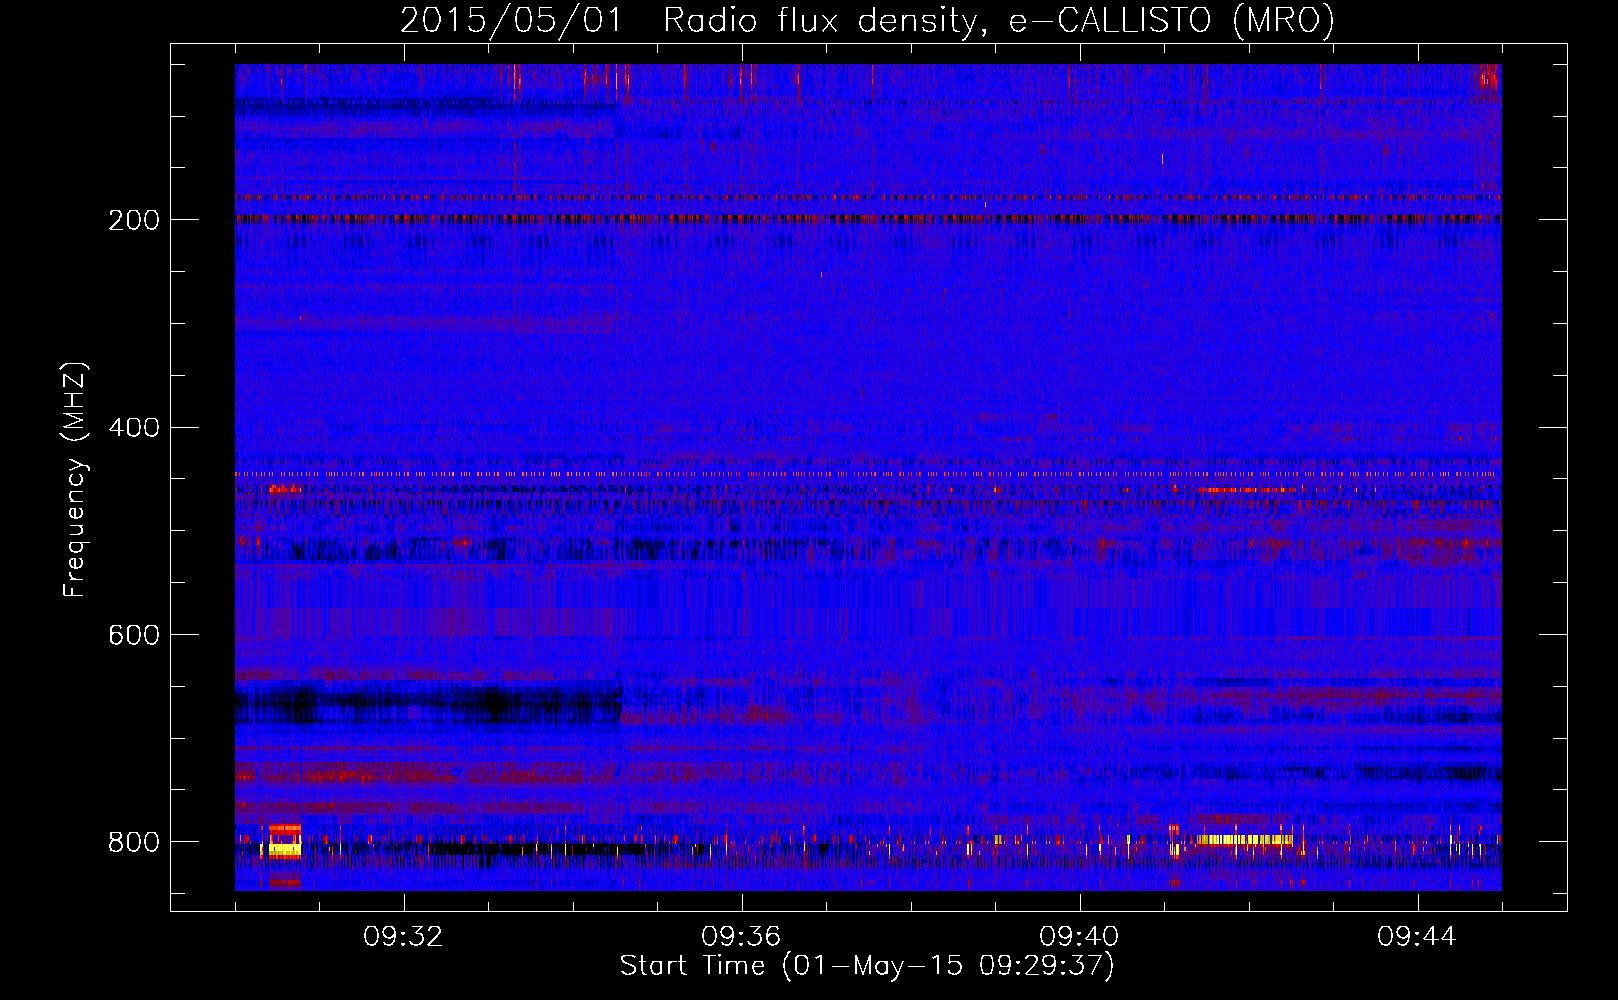Viewport: 1618px width, 1000px height.
Task: Click the yellow-red block near 800 MHz at plot start
Action: click(285, 841)
